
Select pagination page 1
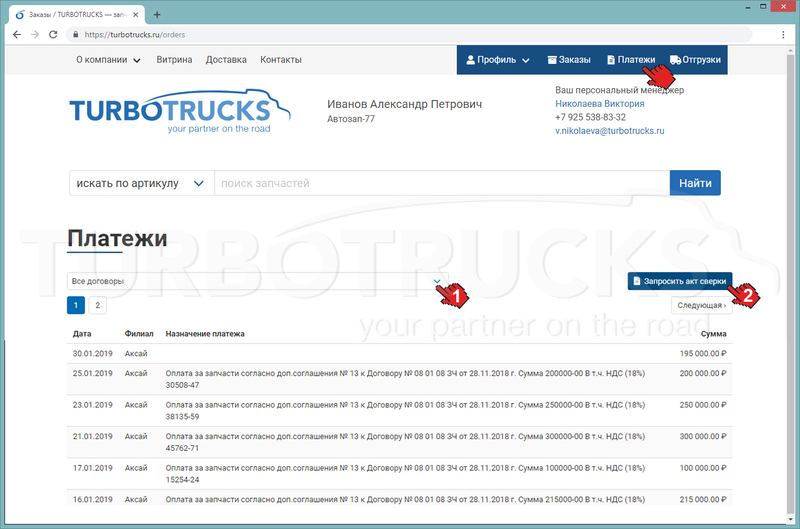point(76,306)
